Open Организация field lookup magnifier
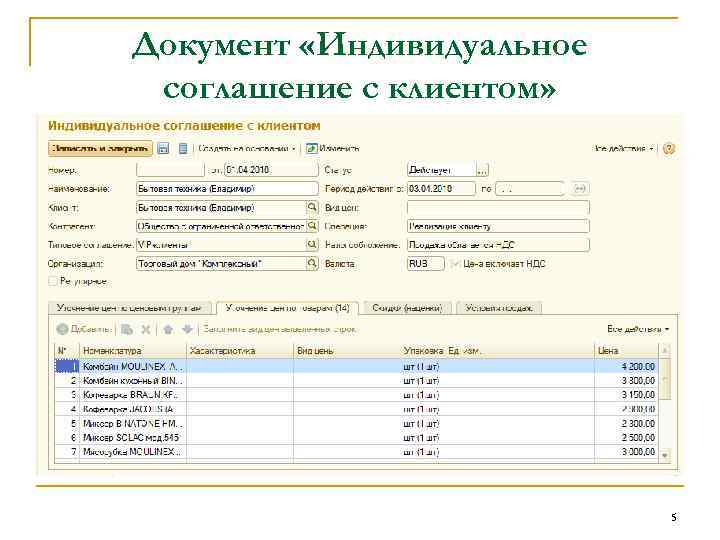 pyautogui.click(x=312, y=264)
